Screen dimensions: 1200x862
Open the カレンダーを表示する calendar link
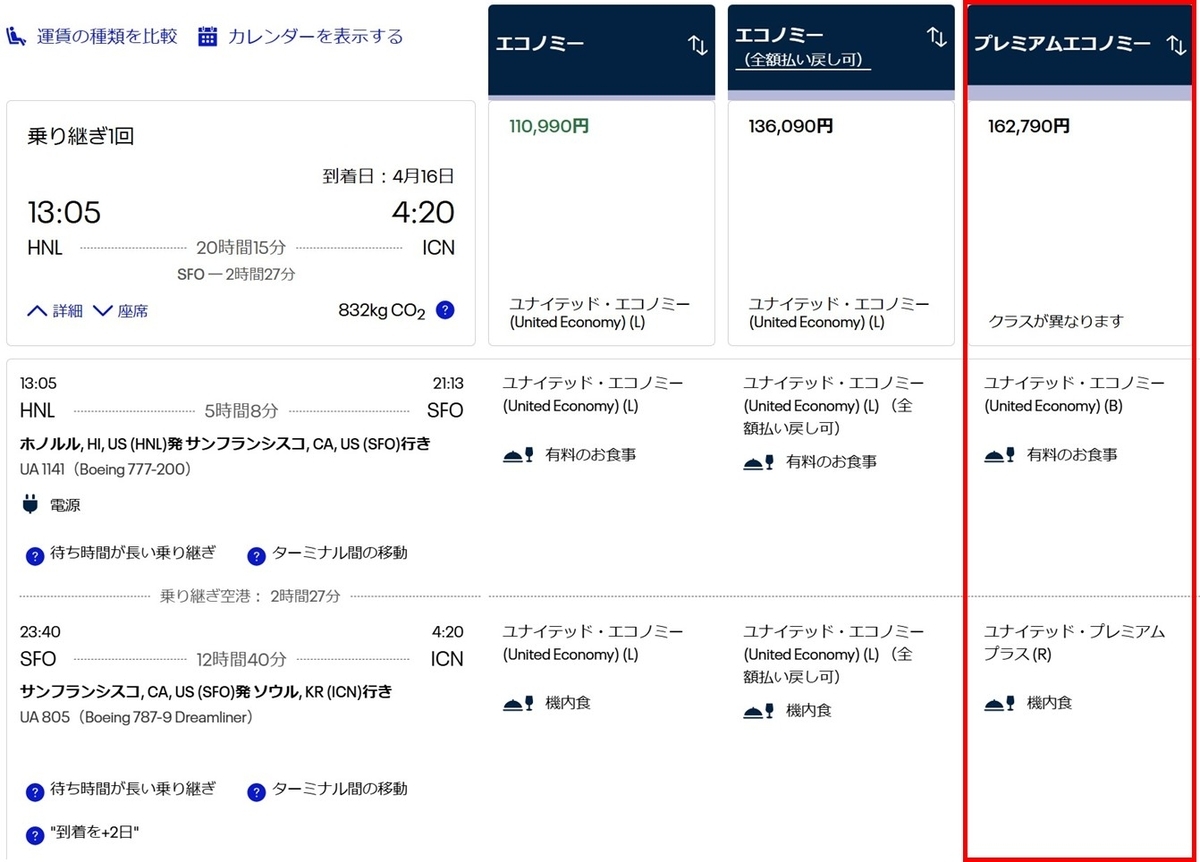[x=316, y=37]
